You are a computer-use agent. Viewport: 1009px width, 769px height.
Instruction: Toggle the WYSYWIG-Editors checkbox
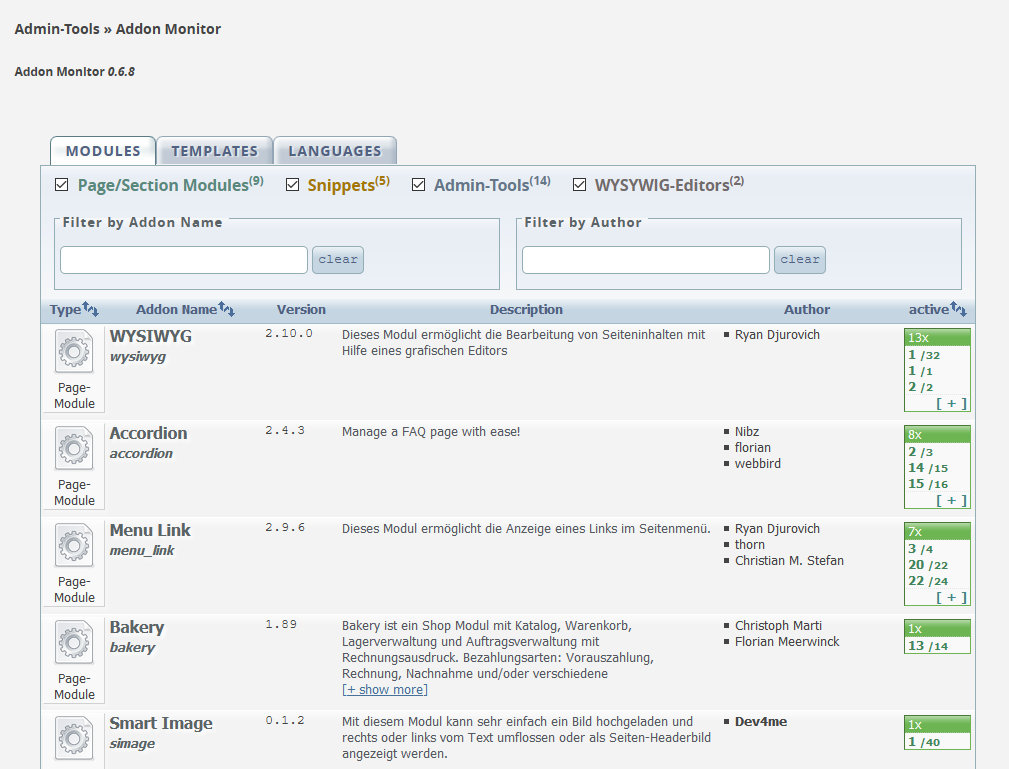[x=579, y=185]
